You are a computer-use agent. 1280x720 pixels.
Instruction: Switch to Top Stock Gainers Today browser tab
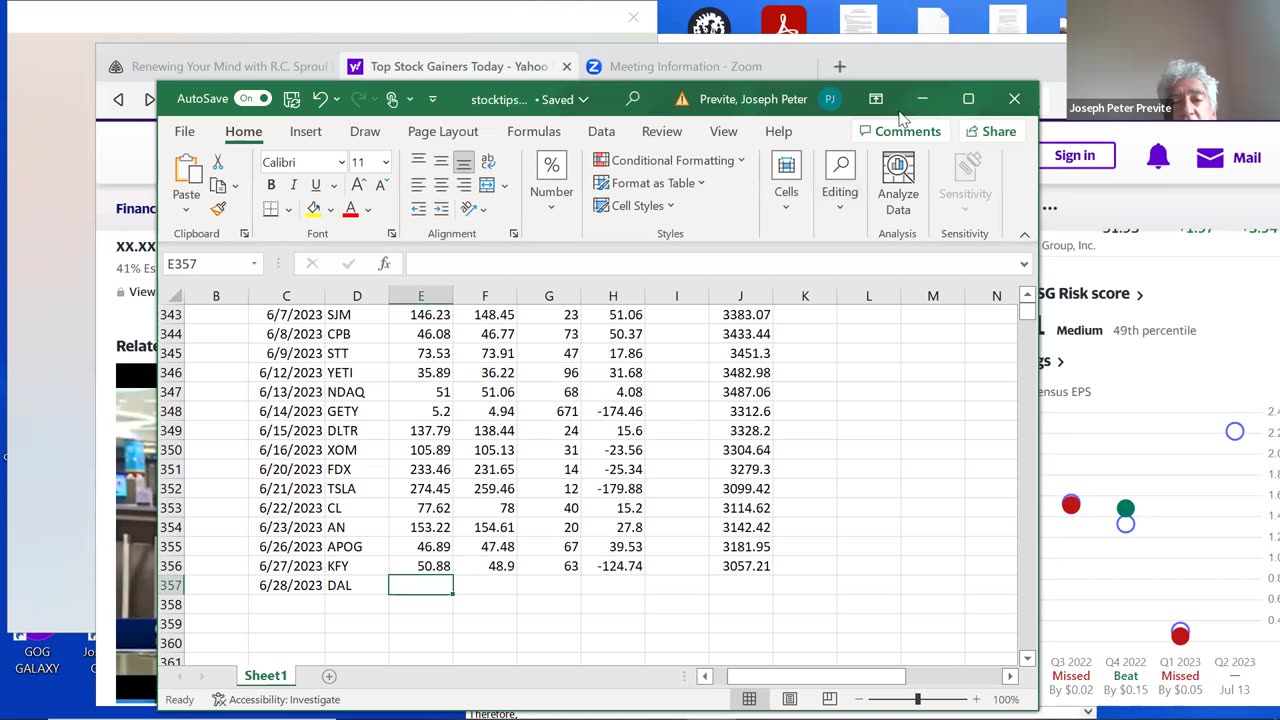459,67
